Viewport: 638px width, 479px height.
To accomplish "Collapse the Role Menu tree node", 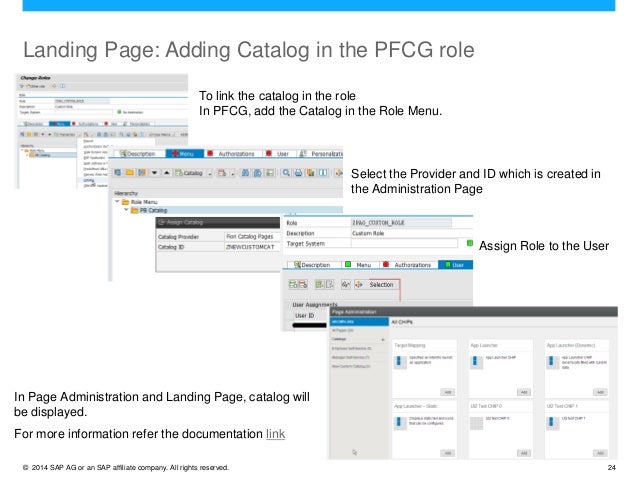I will pos(117,201).
